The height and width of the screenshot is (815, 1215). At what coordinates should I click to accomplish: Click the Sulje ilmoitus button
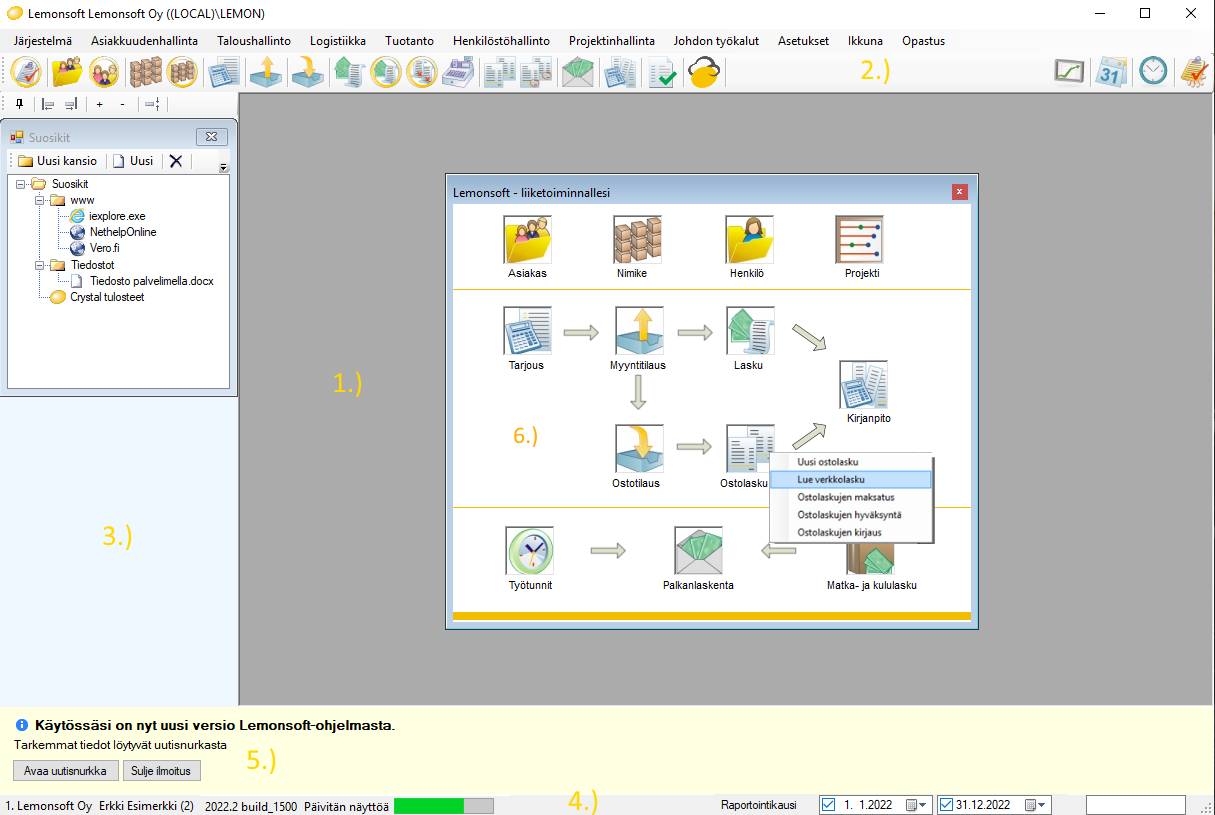(x=162, y=770)
